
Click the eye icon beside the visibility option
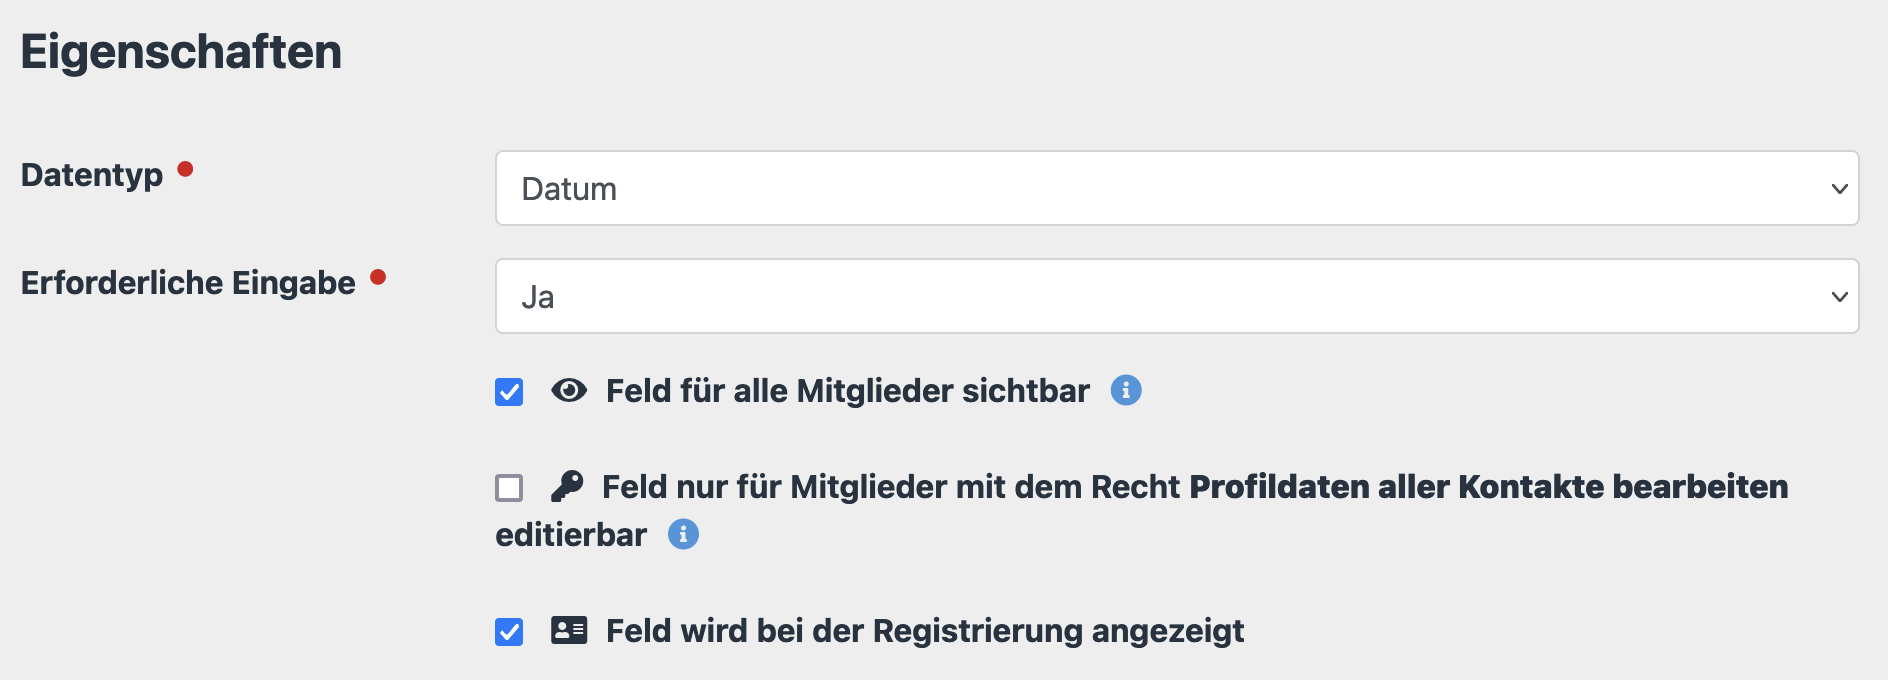point(569,391)
